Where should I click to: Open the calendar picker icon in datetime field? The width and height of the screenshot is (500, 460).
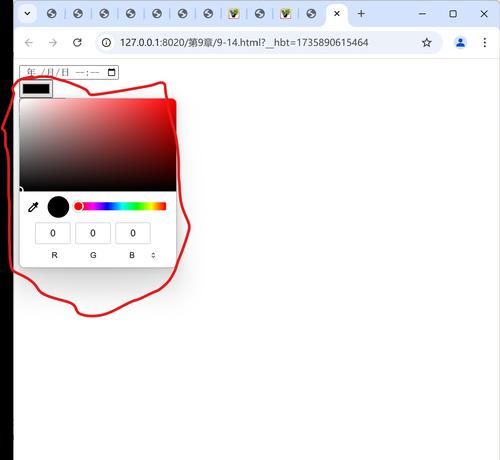coord(112,72)
